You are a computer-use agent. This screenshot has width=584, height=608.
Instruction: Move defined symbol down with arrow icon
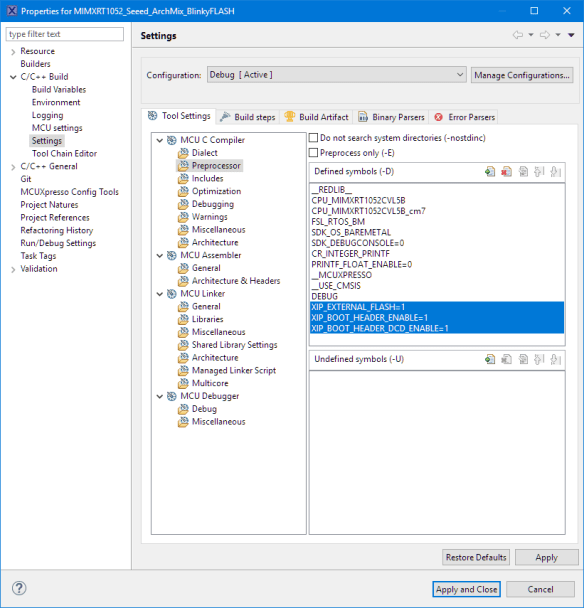[555, 171]
